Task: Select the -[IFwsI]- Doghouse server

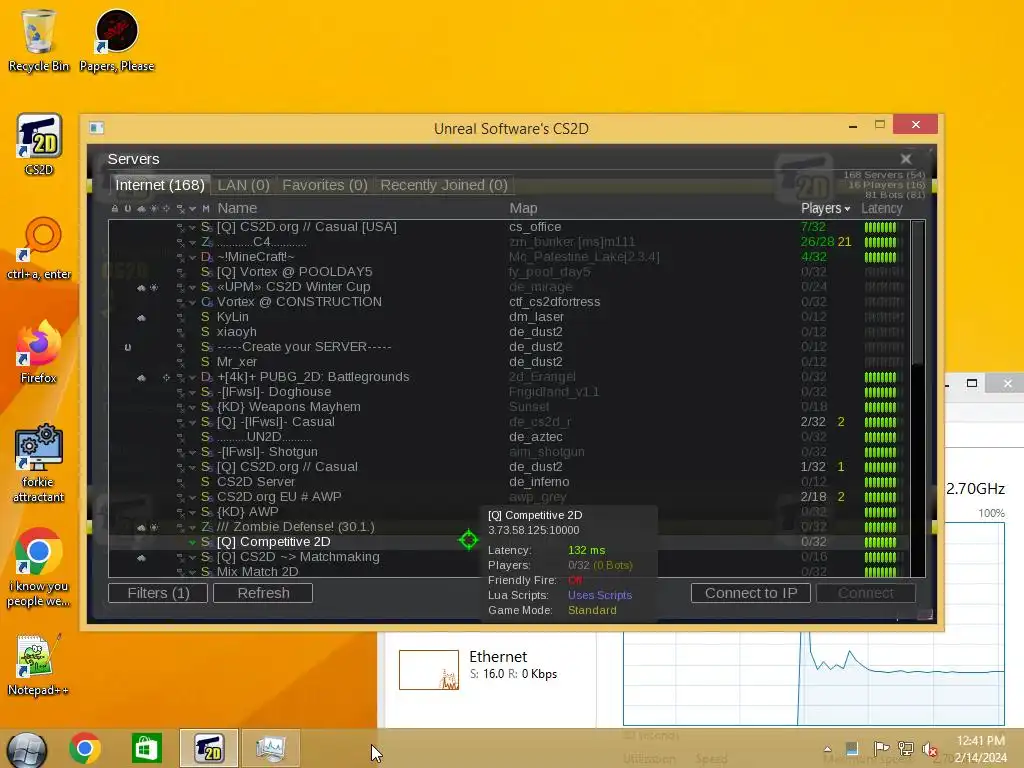Action: [507, 392]
